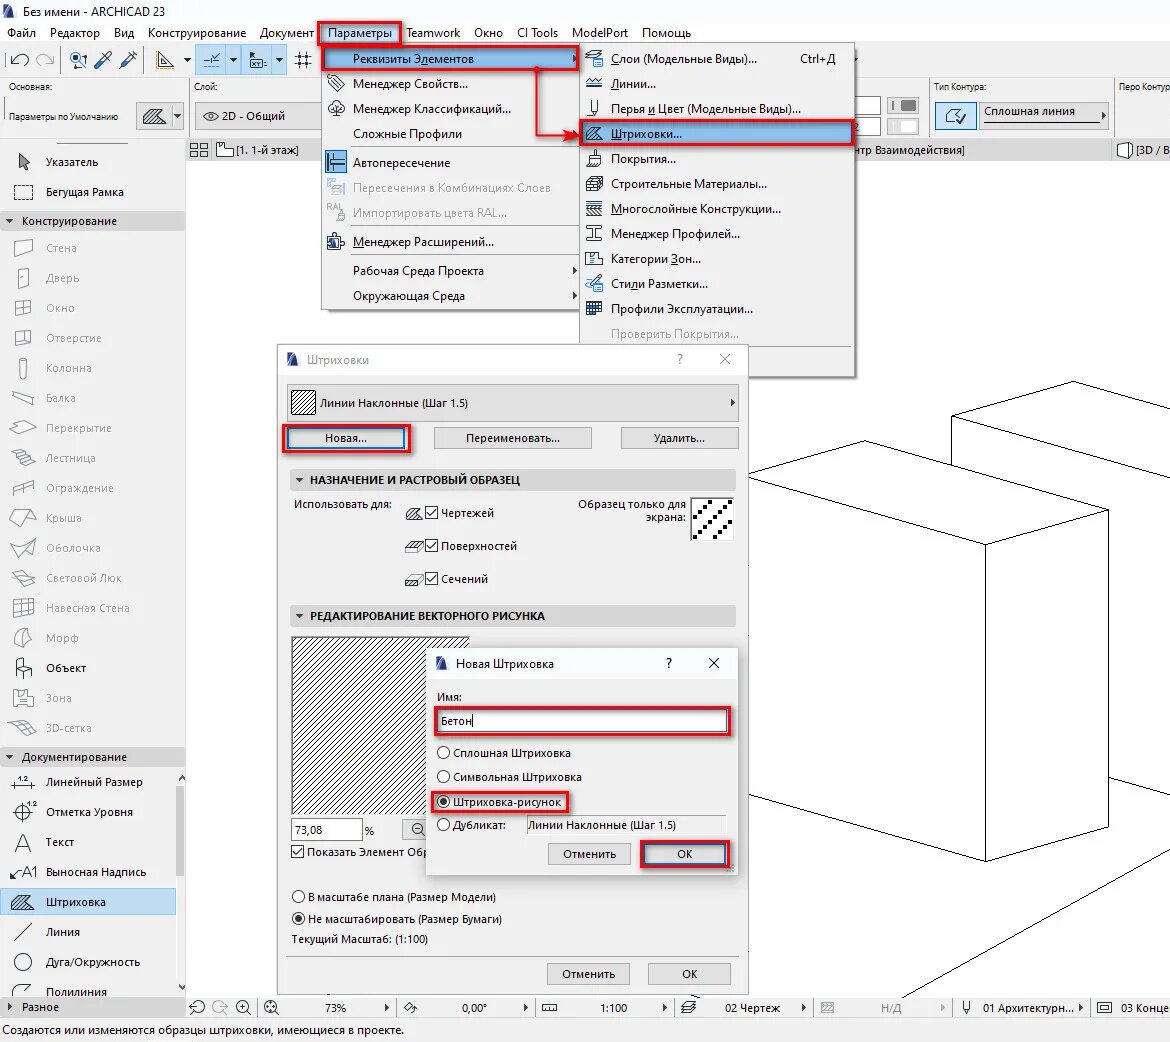Select В масштабе плана radio button
The height and width of the screenshot is (1042, 1170).
298,896
